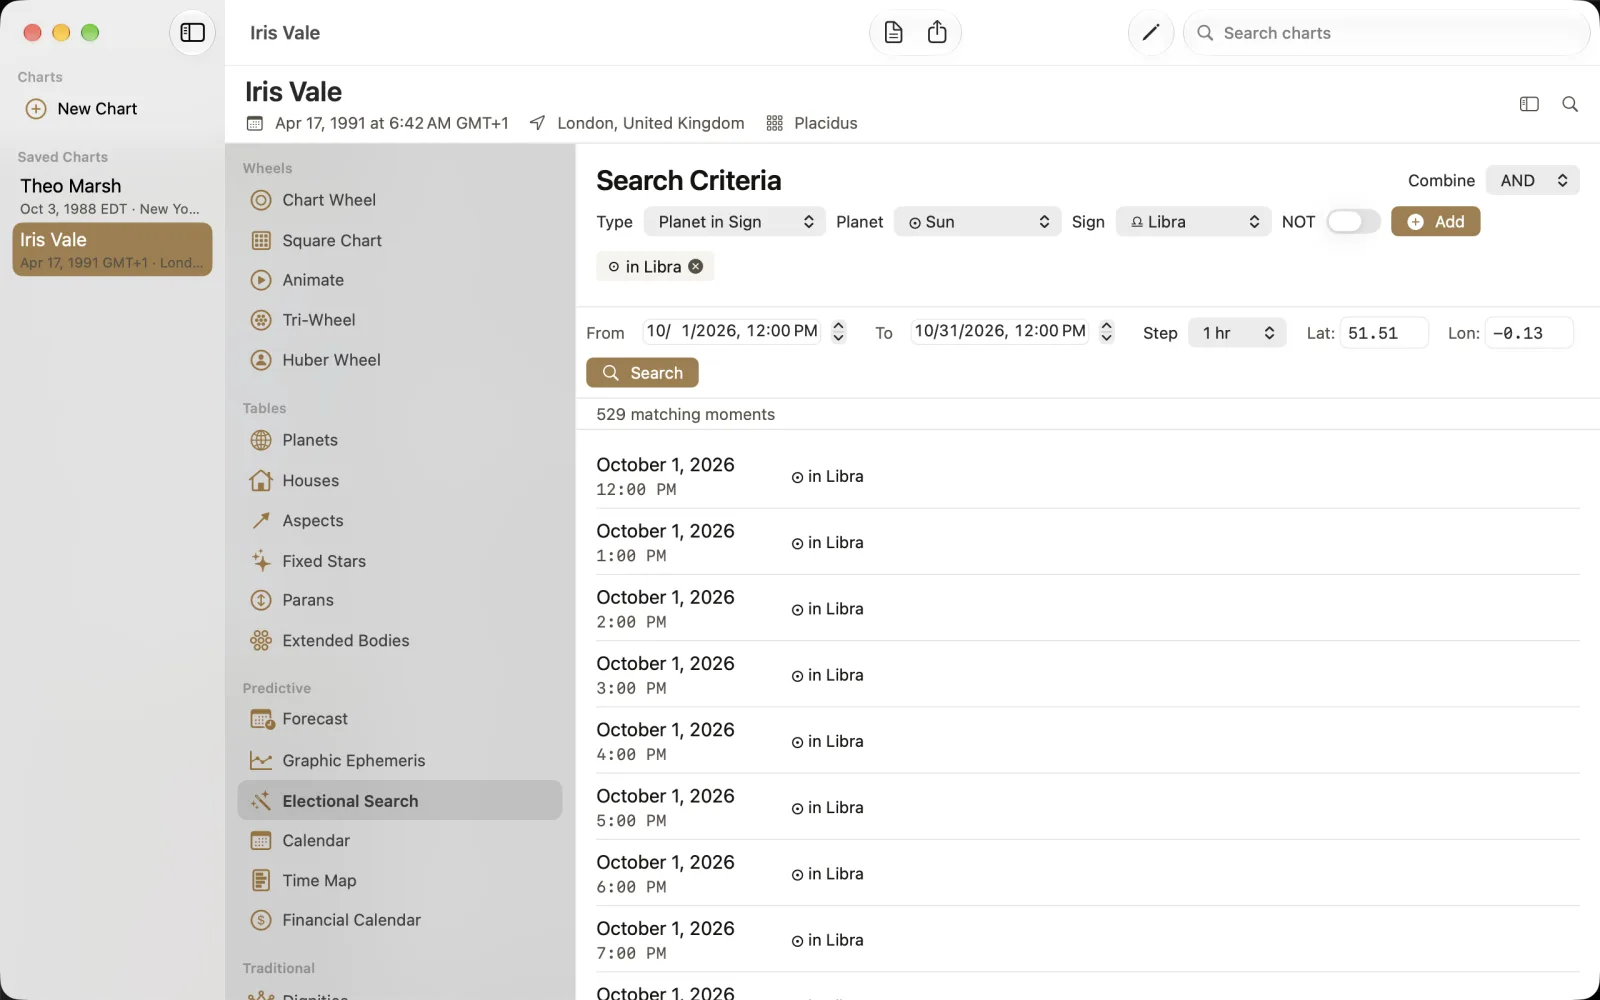Click the share icon in the toolbar
Viewport: 1600px width, 1000px height.
[937, 33]
